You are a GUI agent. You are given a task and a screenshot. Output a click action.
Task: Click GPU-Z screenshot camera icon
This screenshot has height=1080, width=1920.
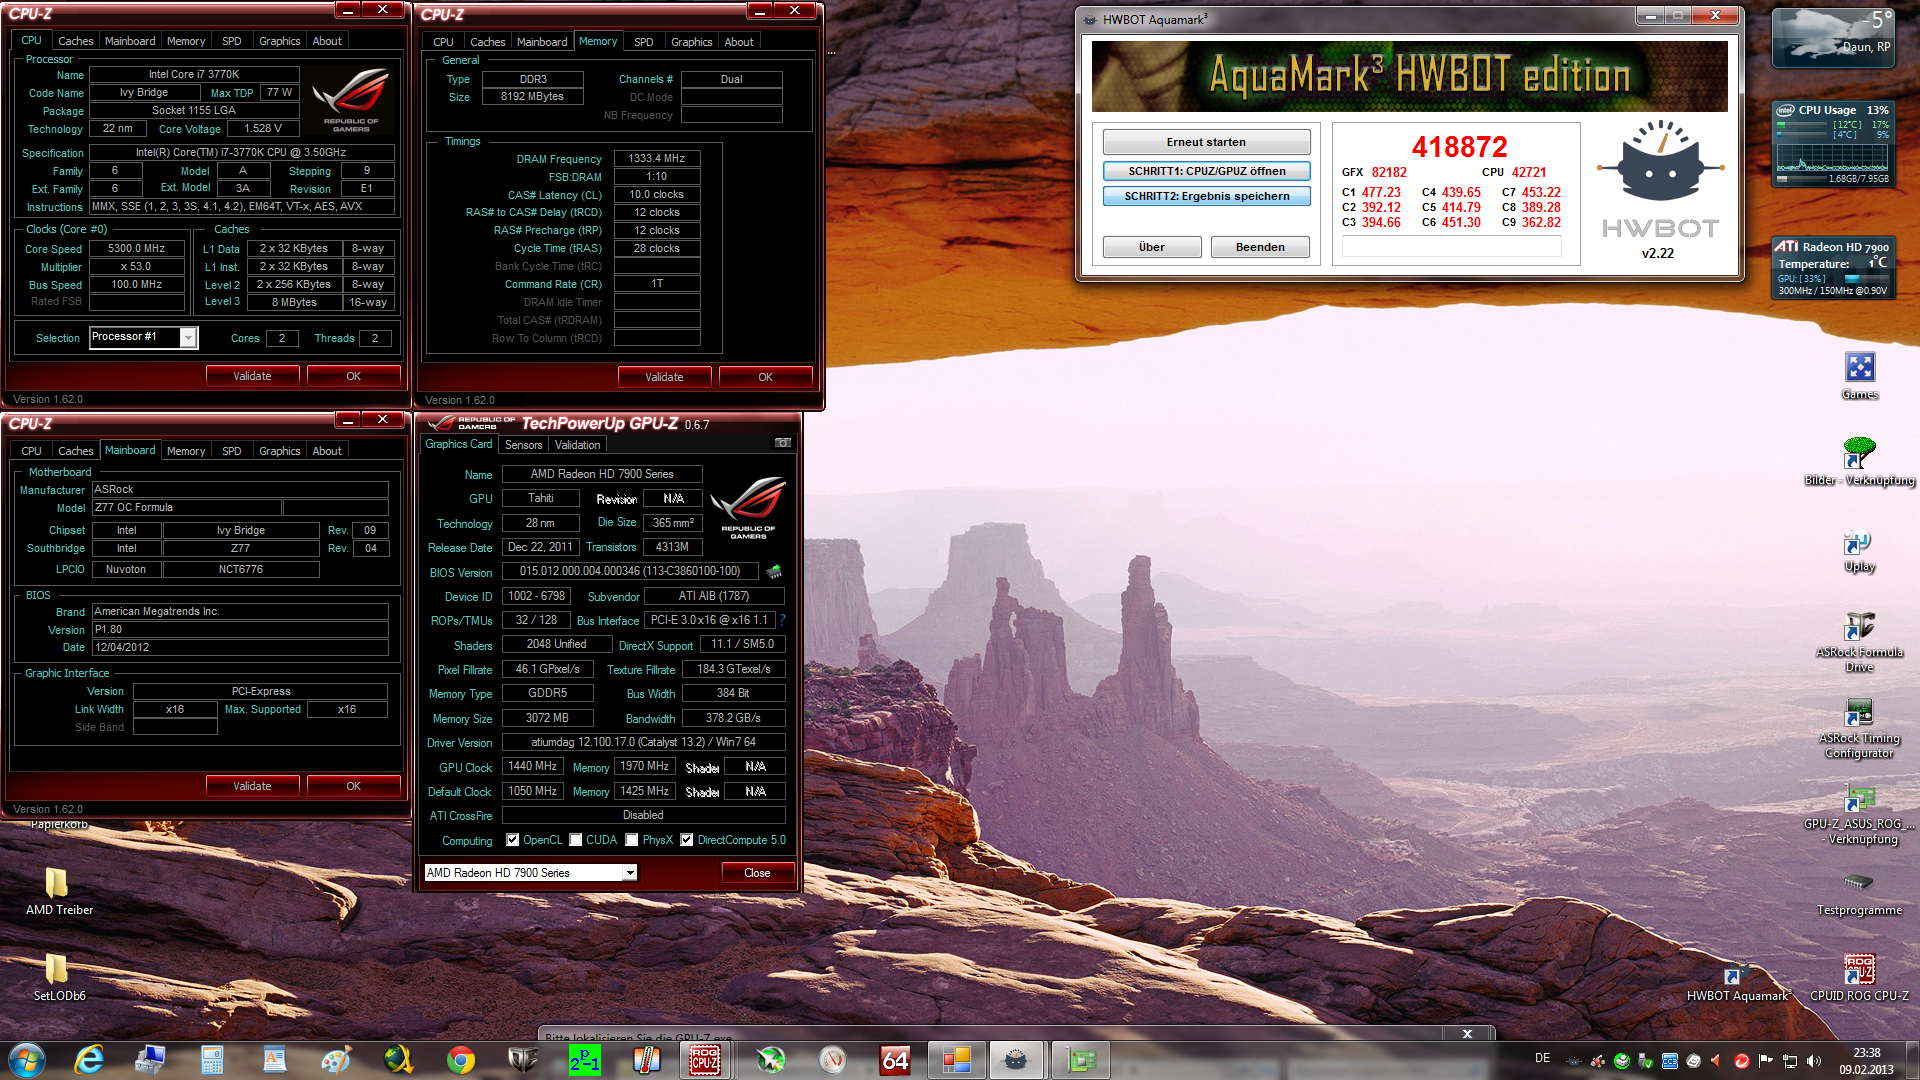[x=783, y=442]
